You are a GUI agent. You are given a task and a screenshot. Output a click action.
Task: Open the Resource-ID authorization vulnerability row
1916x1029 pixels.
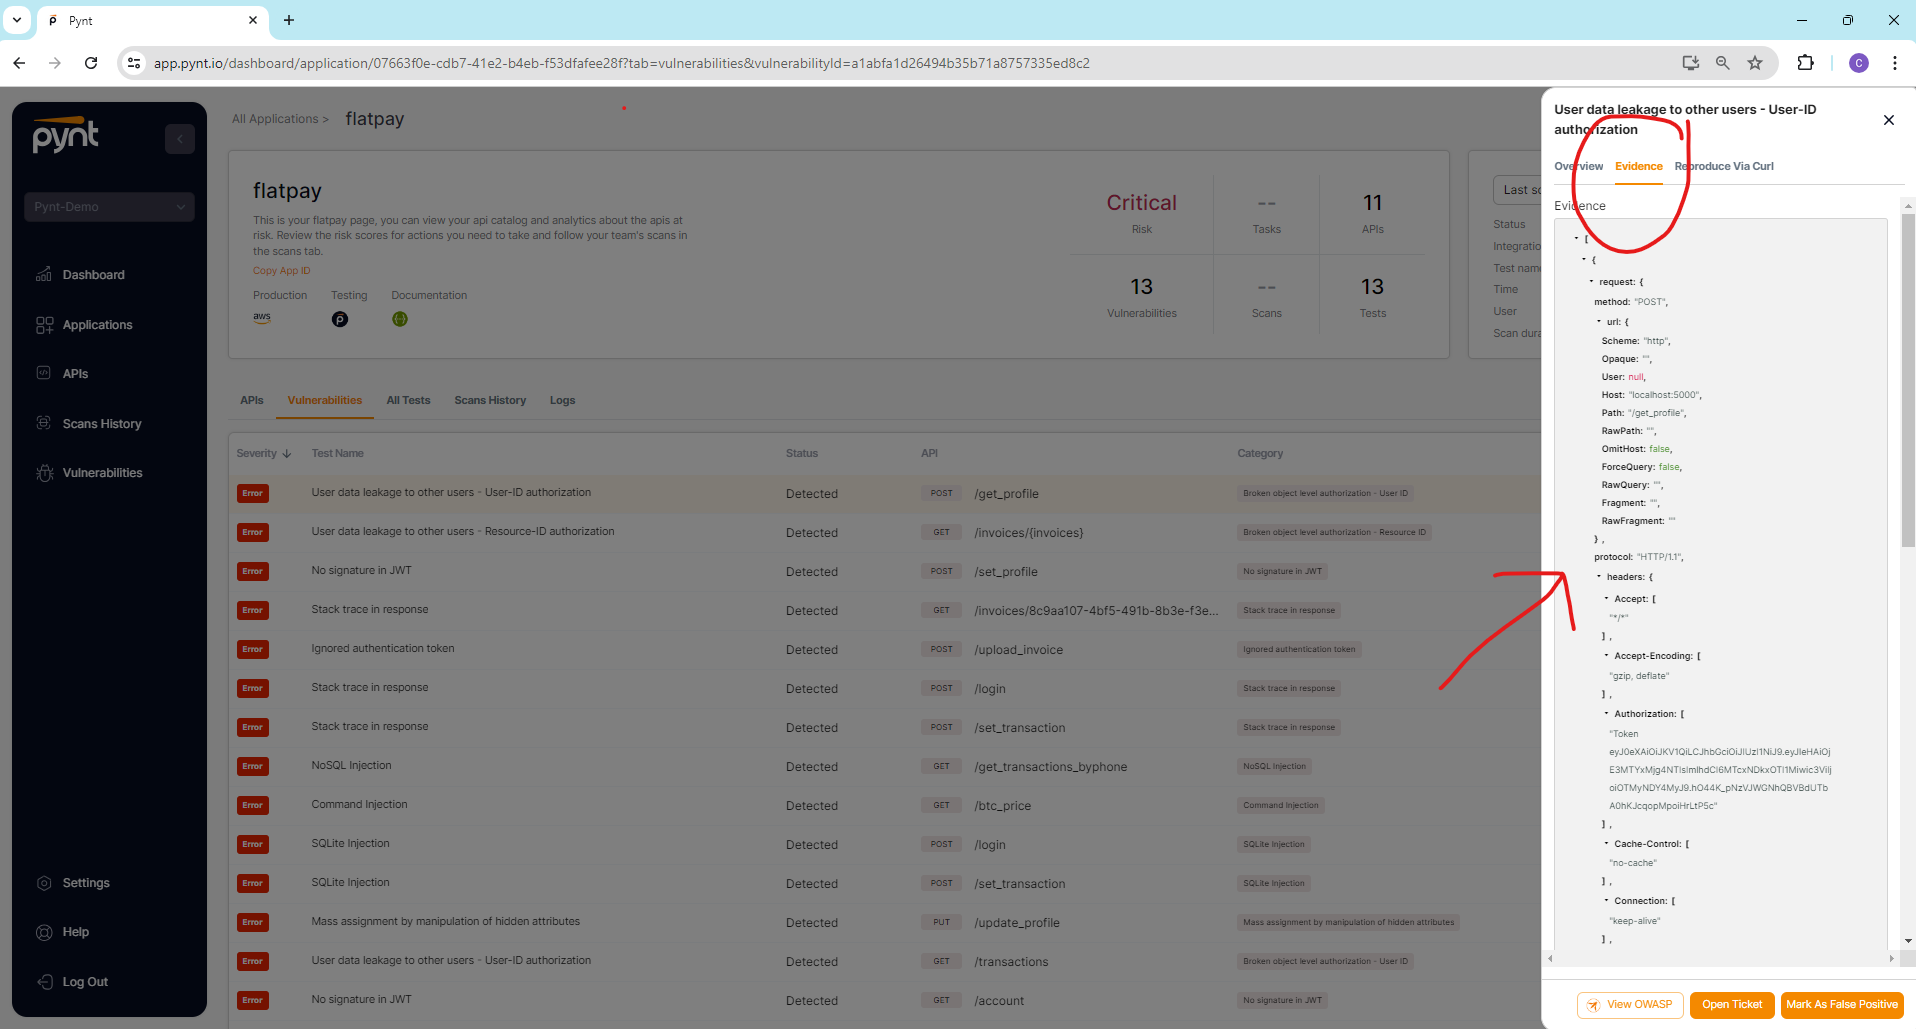(x=885, y=532)
